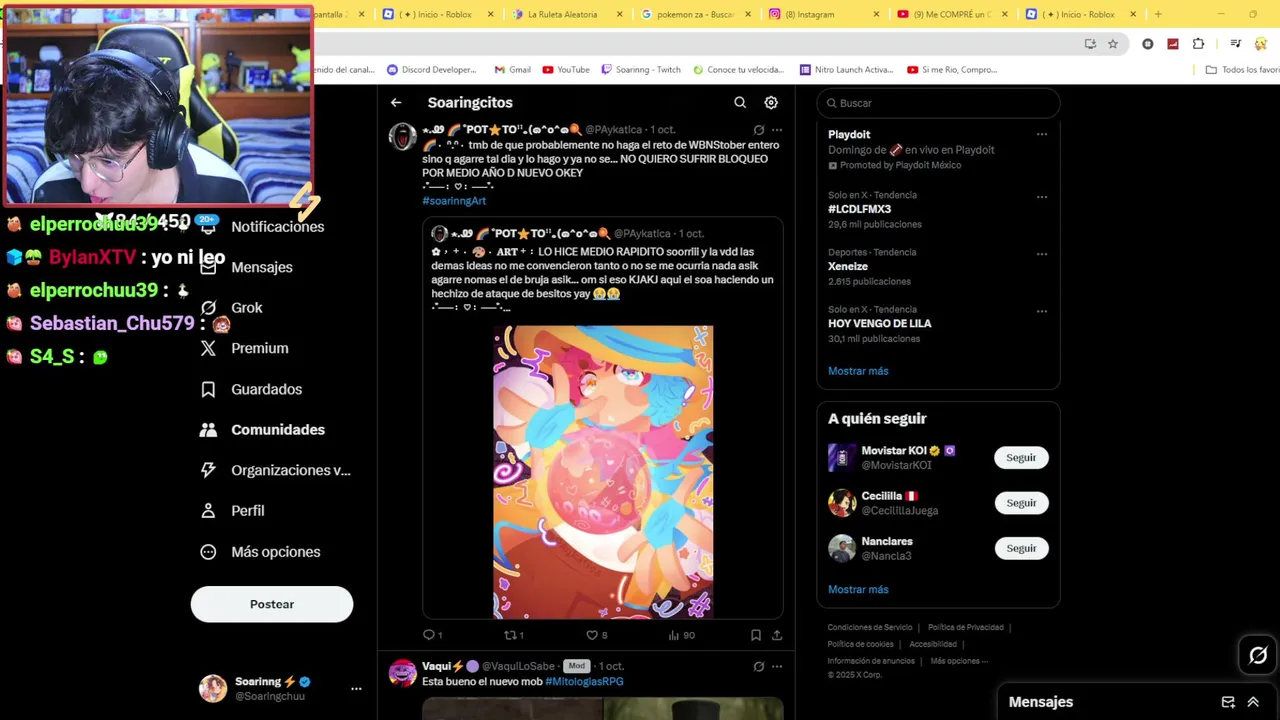The width and height of the screenshot is (1280, 720).
Task: View analytics showing 90 views
Action: (x=681, y=635)
